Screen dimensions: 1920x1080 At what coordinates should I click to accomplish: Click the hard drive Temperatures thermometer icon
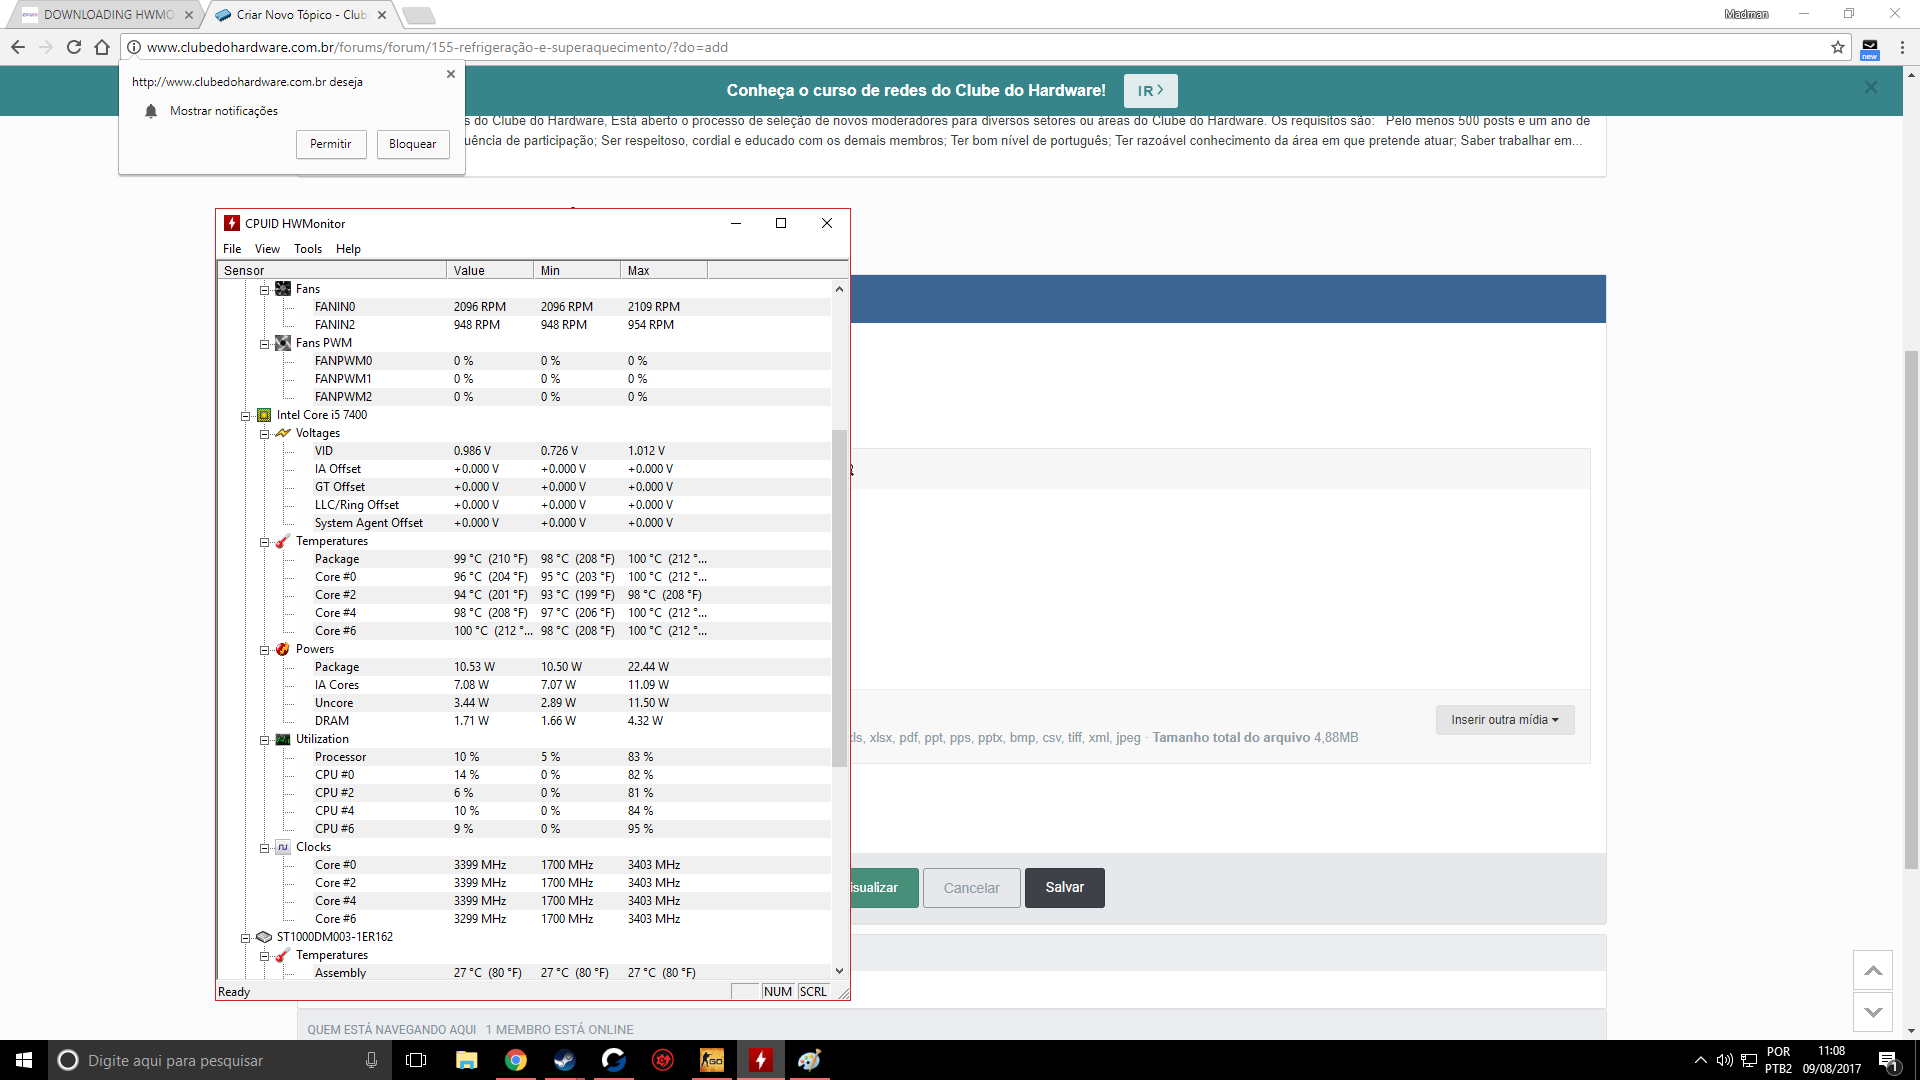click(283, 955)
